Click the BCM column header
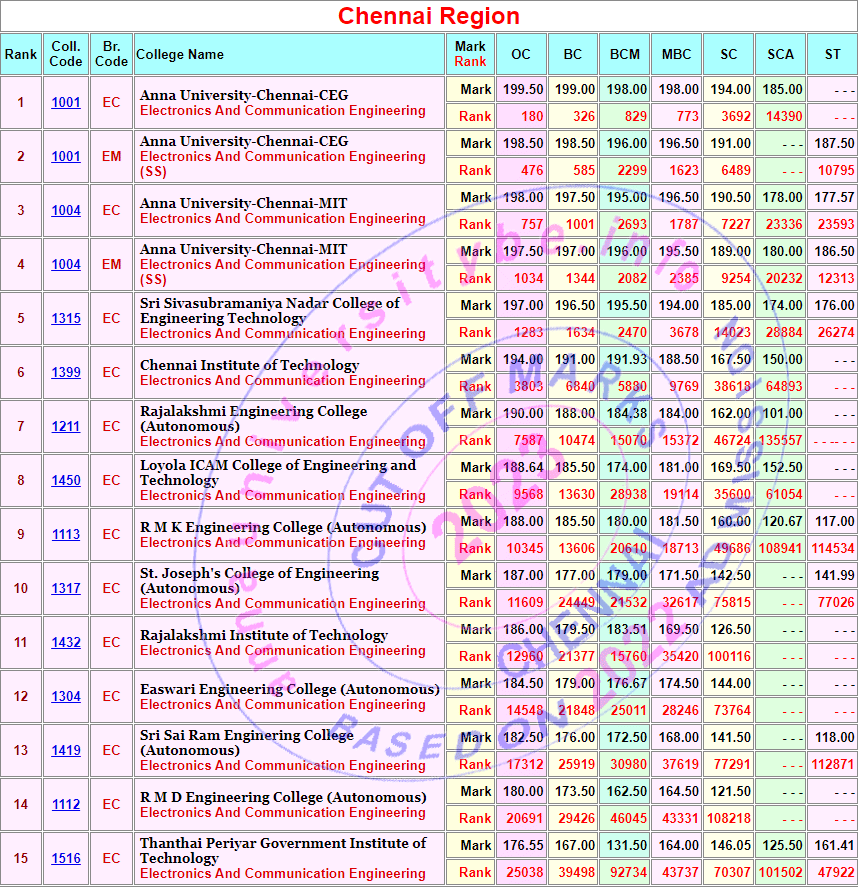Screen dimensions: 858x887 coord(624,54)
